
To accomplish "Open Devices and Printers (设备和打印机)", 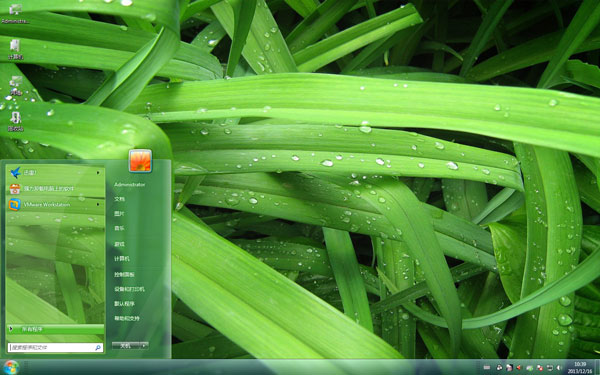I will [129, 289].
